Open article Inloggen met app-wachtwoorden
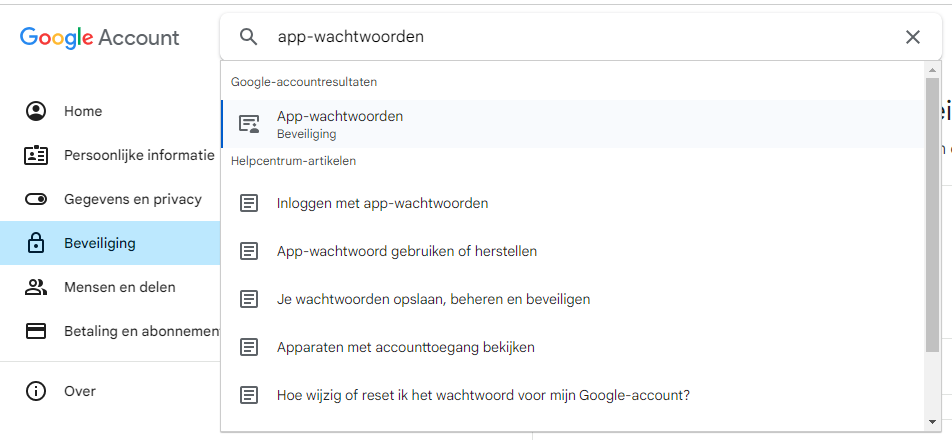This screenshot has height=440, width=952. point(382,203)
